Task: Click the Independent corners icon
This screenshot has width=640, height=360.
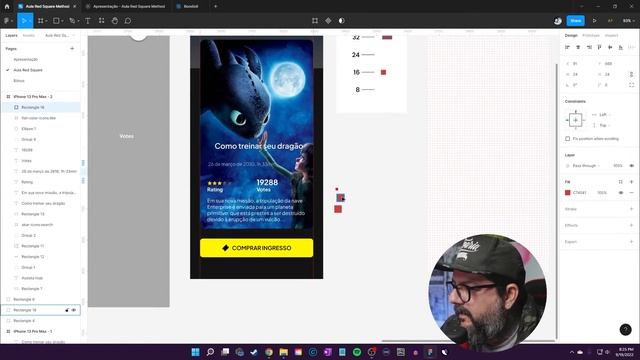Action: (x=631, y=85)
